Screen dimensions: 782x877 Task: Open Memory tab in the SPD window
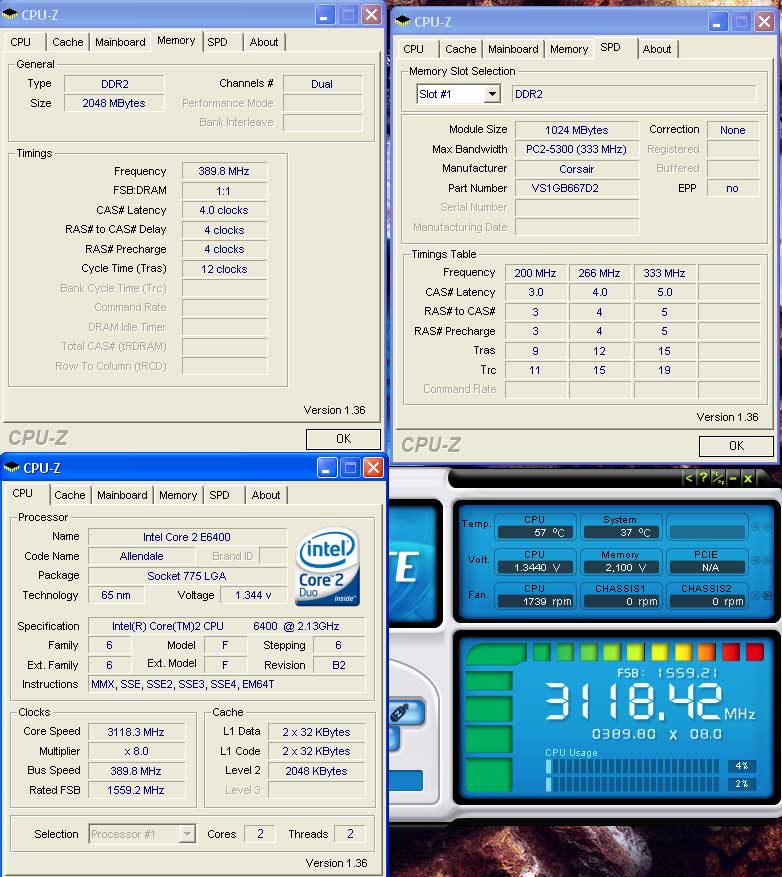(x=569, y=49)
